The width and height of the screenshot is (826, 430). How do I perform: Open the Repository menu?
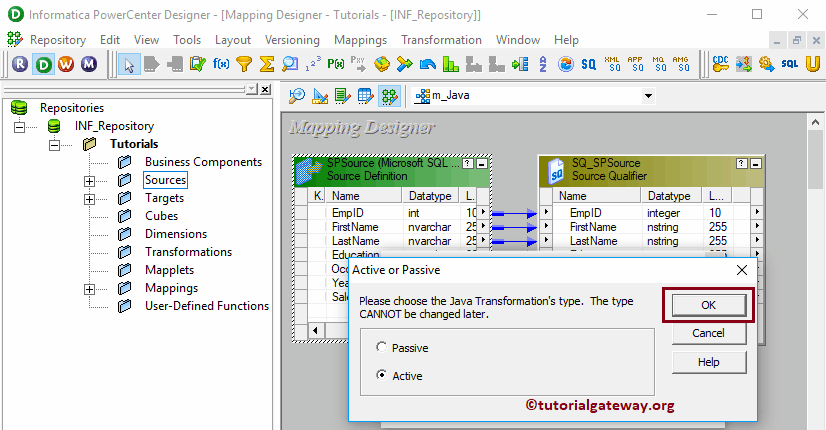tap(58, 40)
